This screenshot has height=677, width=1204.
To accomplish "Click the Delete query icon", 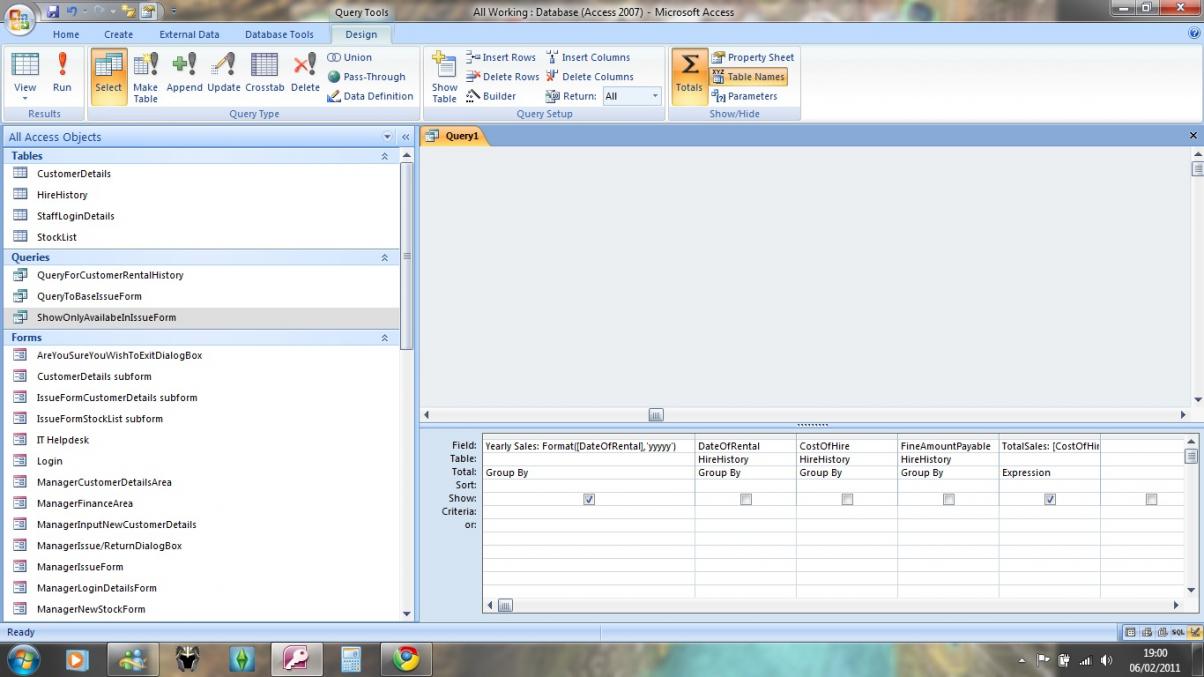I will (x=305, y=75).
